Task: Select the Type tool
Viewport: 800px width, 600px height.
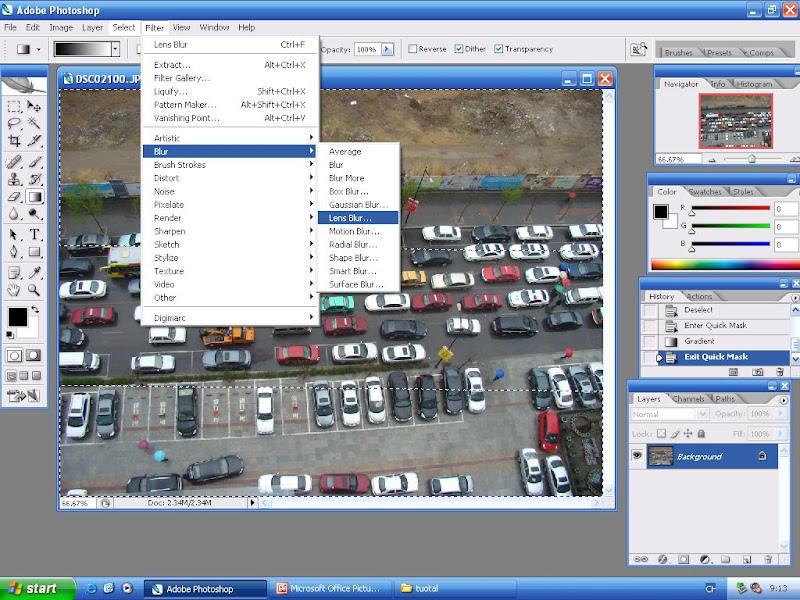Action: coord(34,234)
